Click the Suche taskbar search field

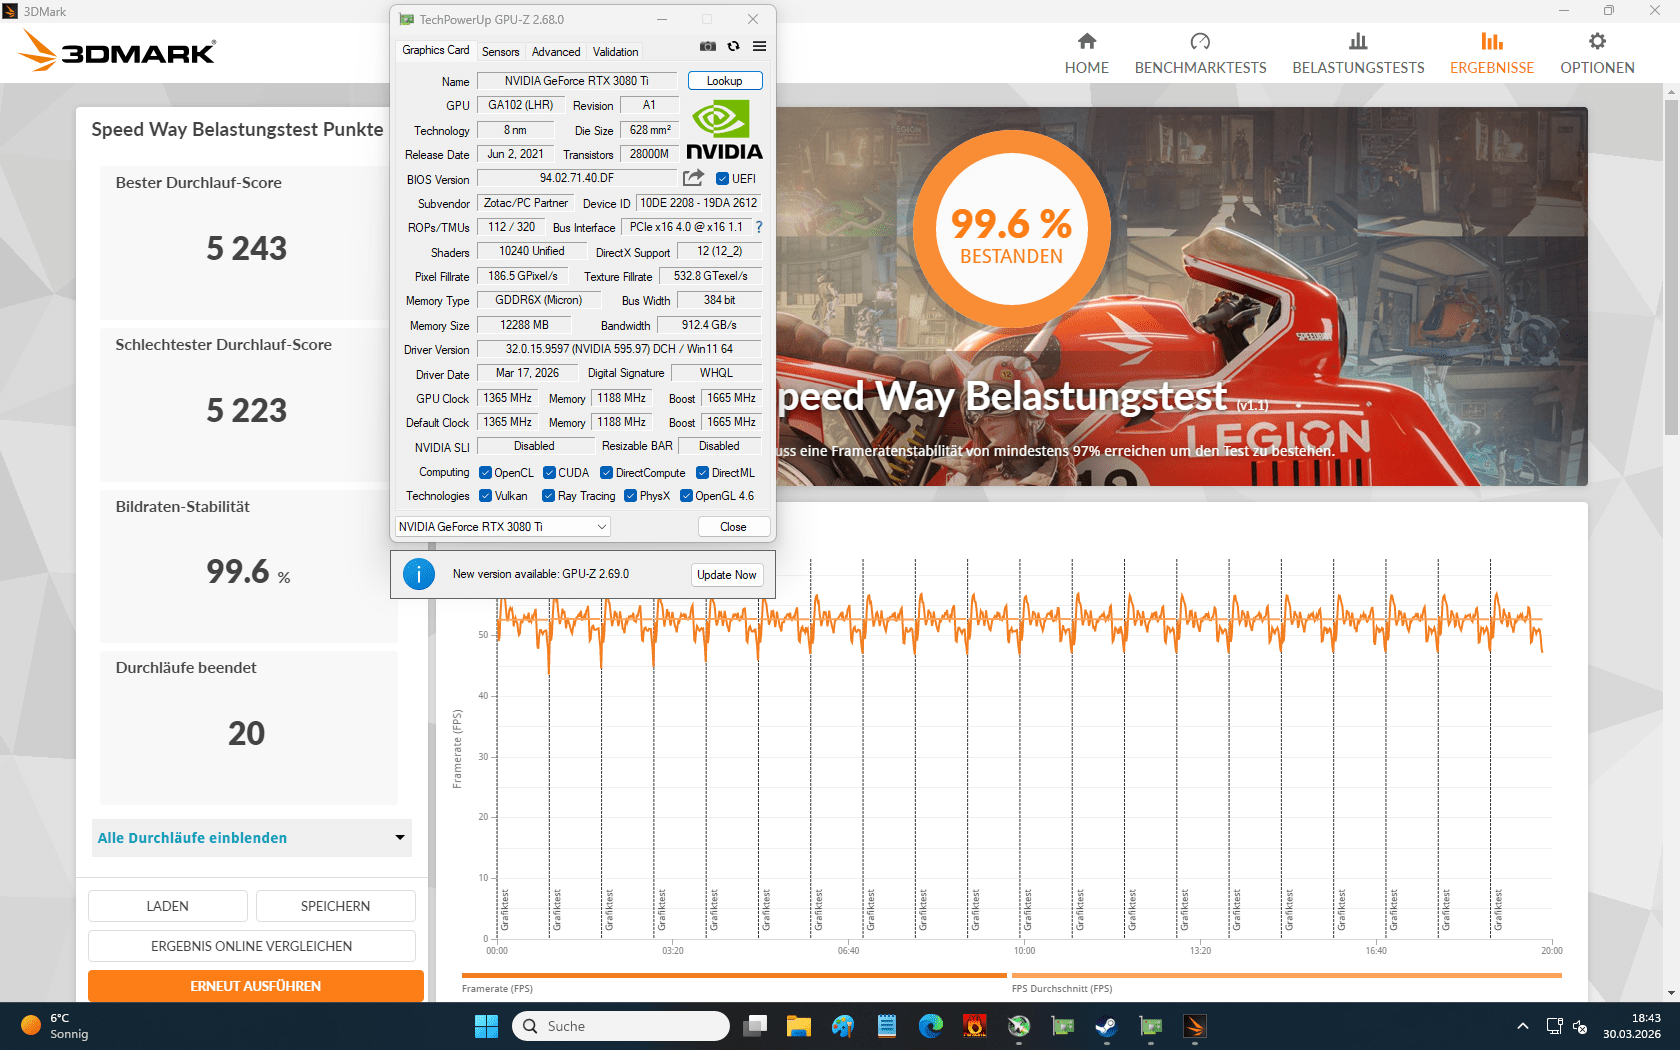(621, 1026)
